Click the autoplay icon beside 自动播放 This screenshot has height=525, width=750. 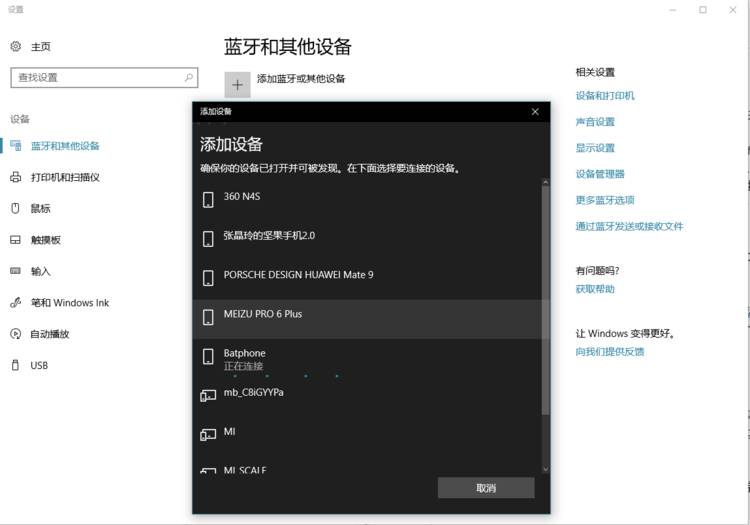(x=16, y=334)
